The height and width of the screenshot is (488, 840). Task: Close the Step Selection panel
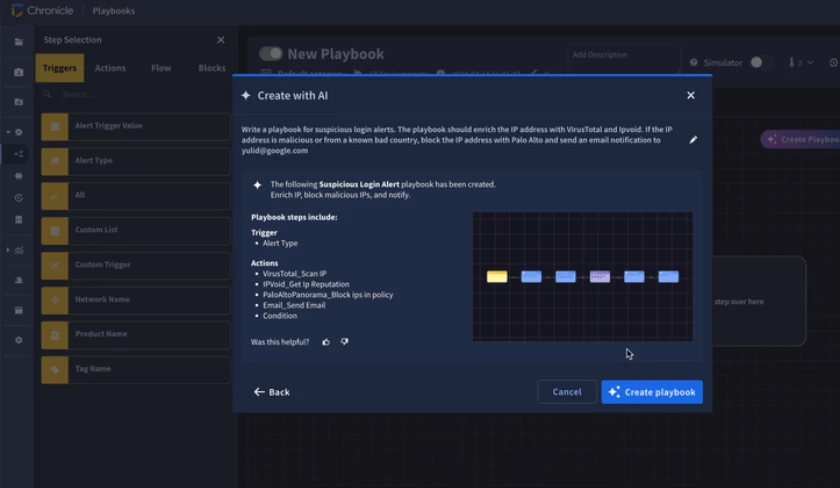221,40
